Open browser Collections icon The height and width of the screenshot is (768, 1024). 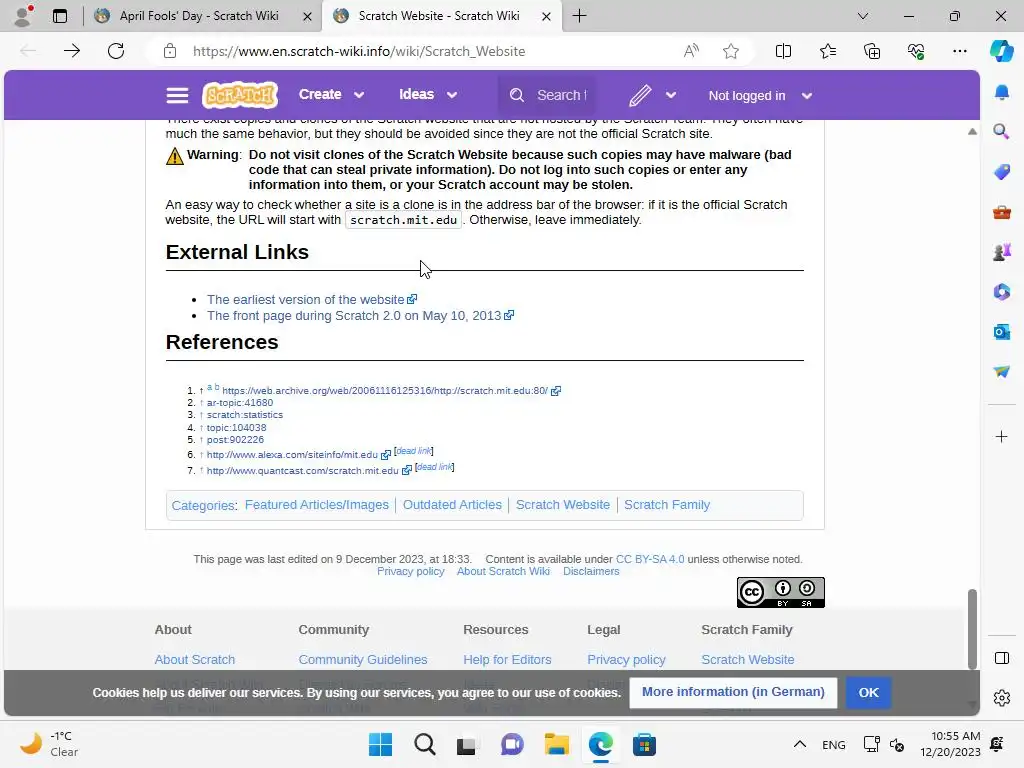(872, 51)
